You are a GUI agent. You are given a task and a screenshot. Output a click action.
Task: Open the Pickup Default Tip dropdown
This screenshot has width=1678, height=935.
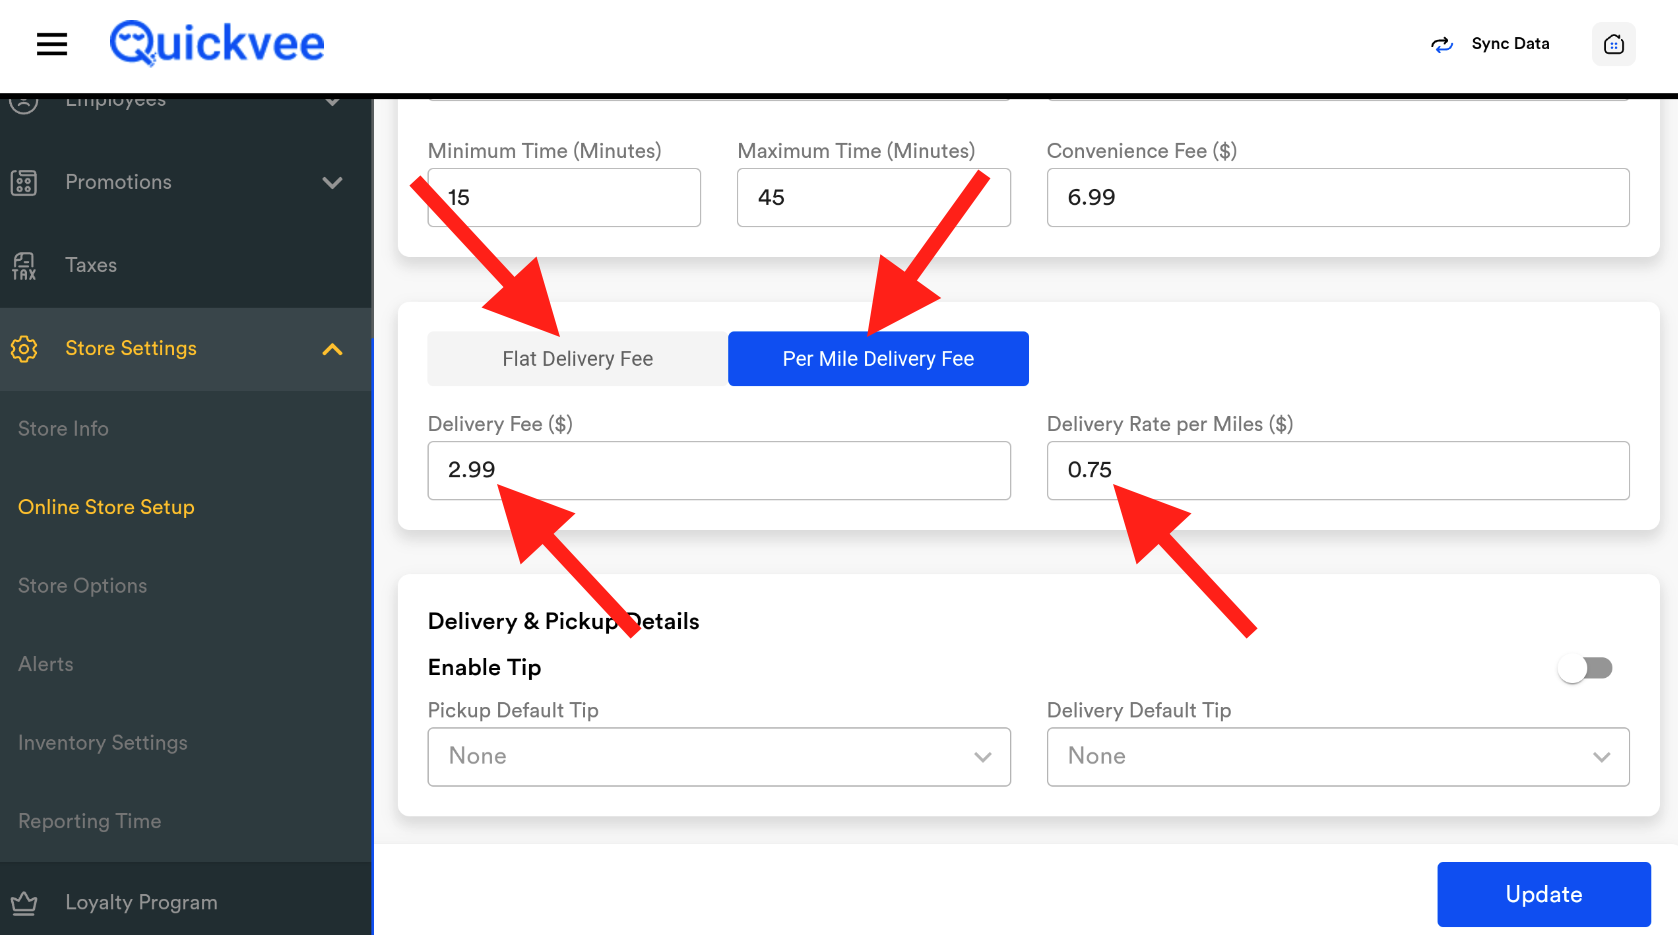718,757
